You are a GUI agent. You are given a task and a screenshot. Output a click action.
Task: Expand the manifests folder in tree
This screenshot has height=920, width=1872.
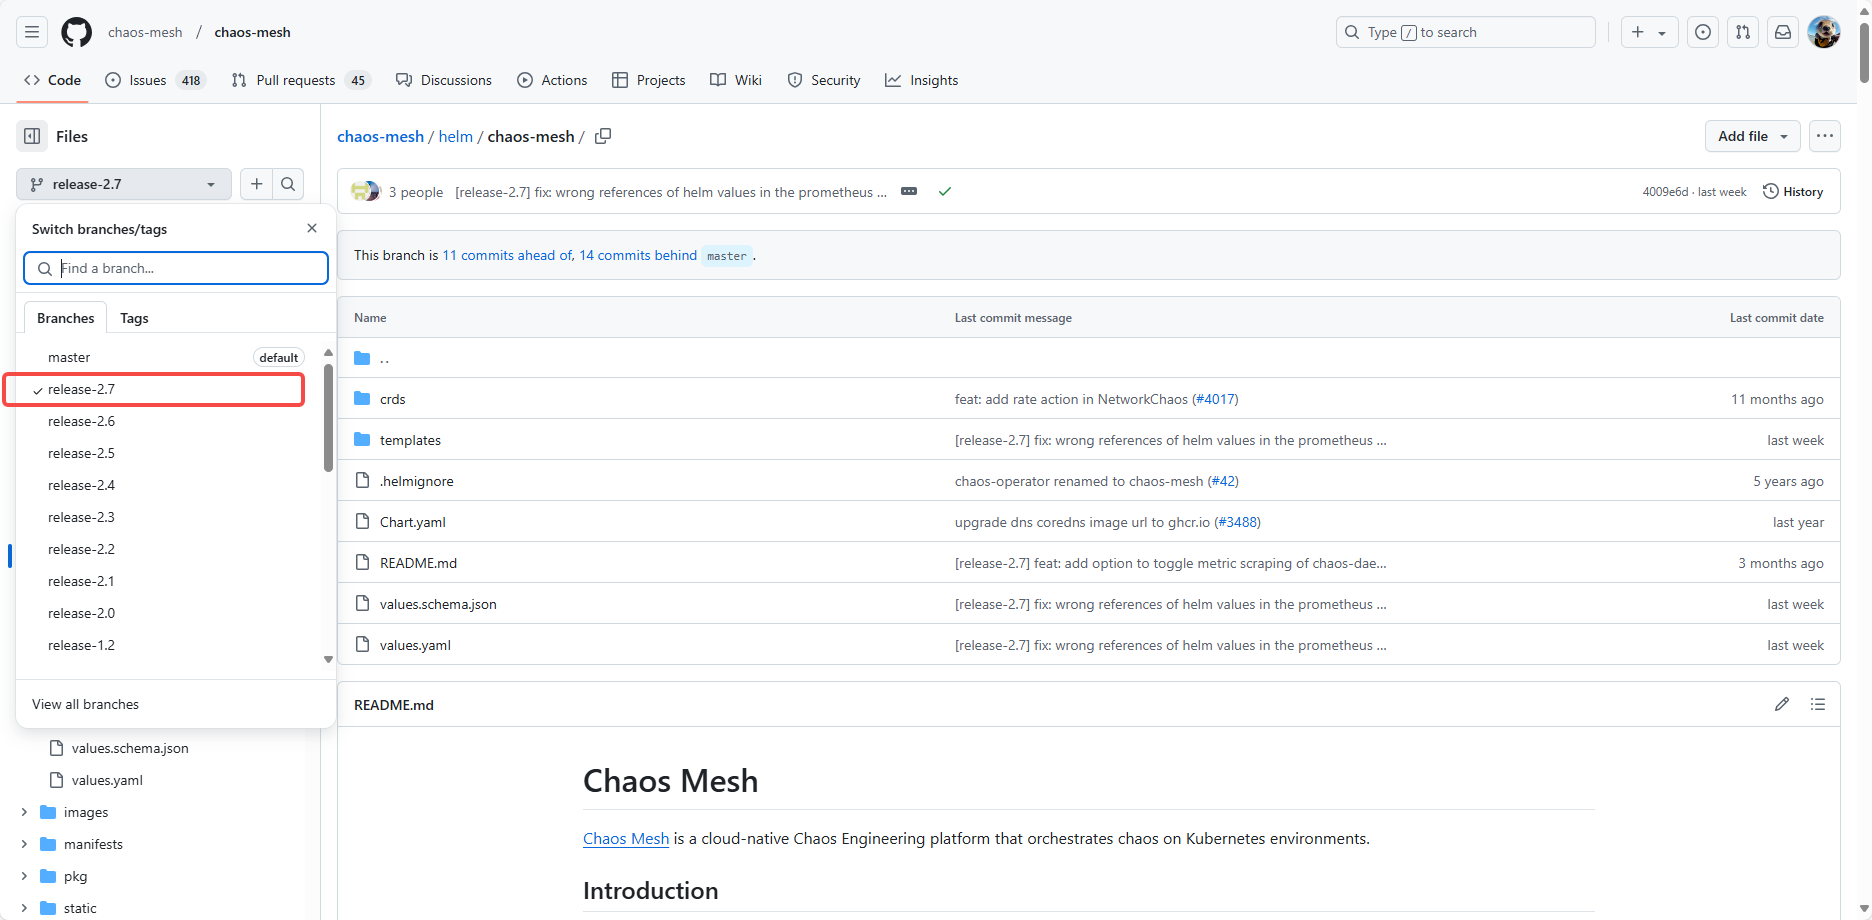pyautogui.click(x=24, y=844)
